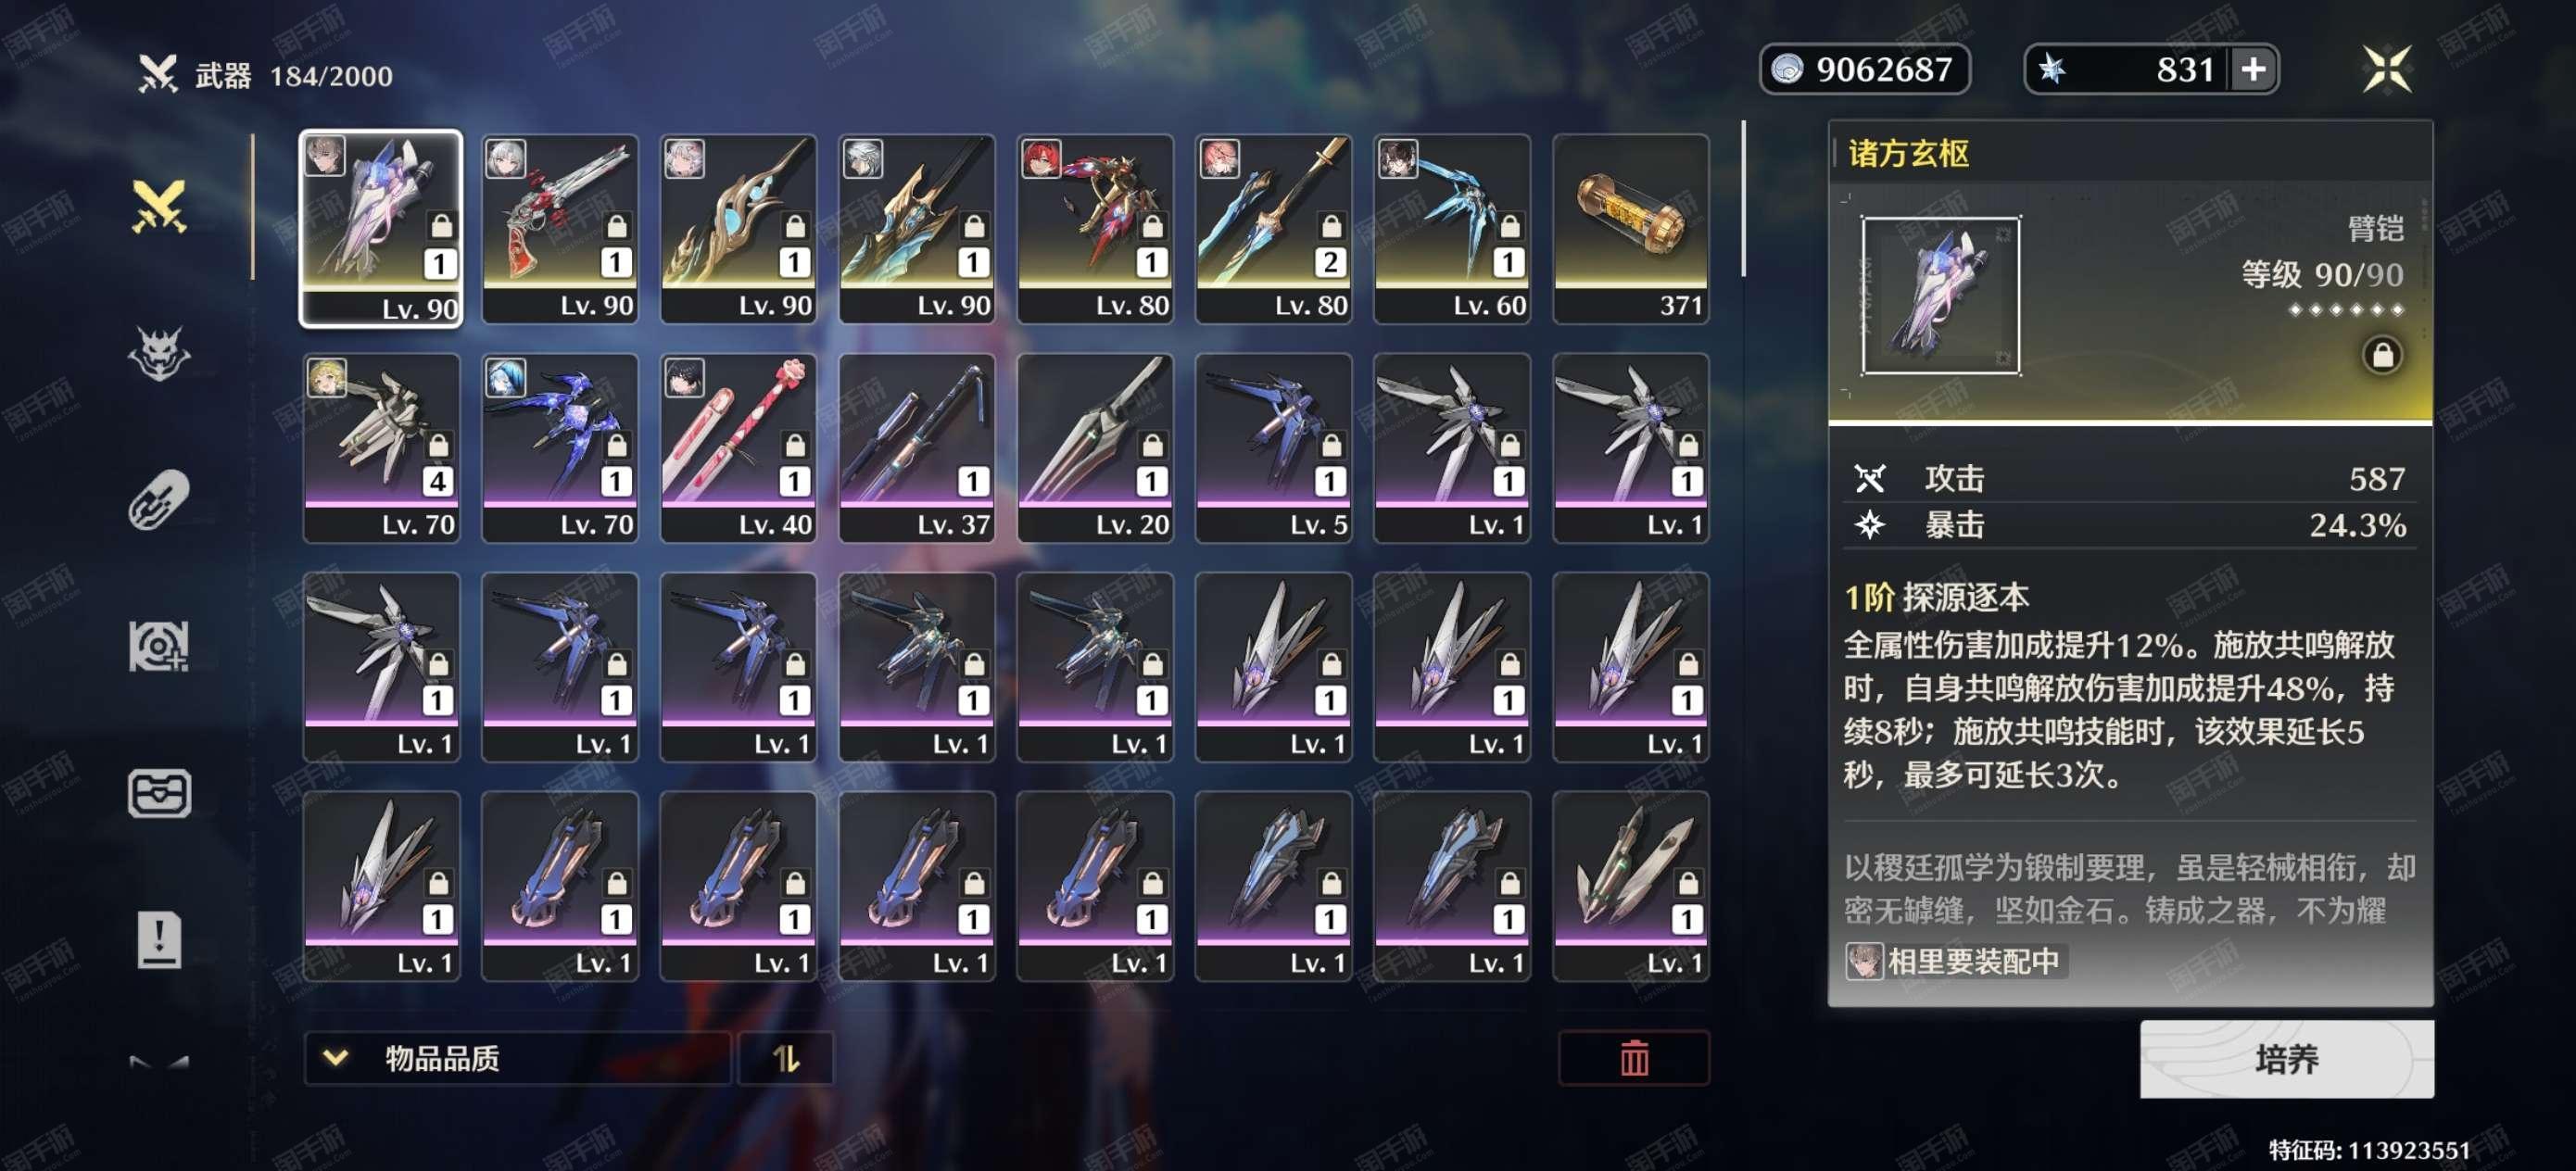The height and width of the screenshot is (1171, 2576).
Task: Select the quest items exclamation mark icon
Action: 159,940
